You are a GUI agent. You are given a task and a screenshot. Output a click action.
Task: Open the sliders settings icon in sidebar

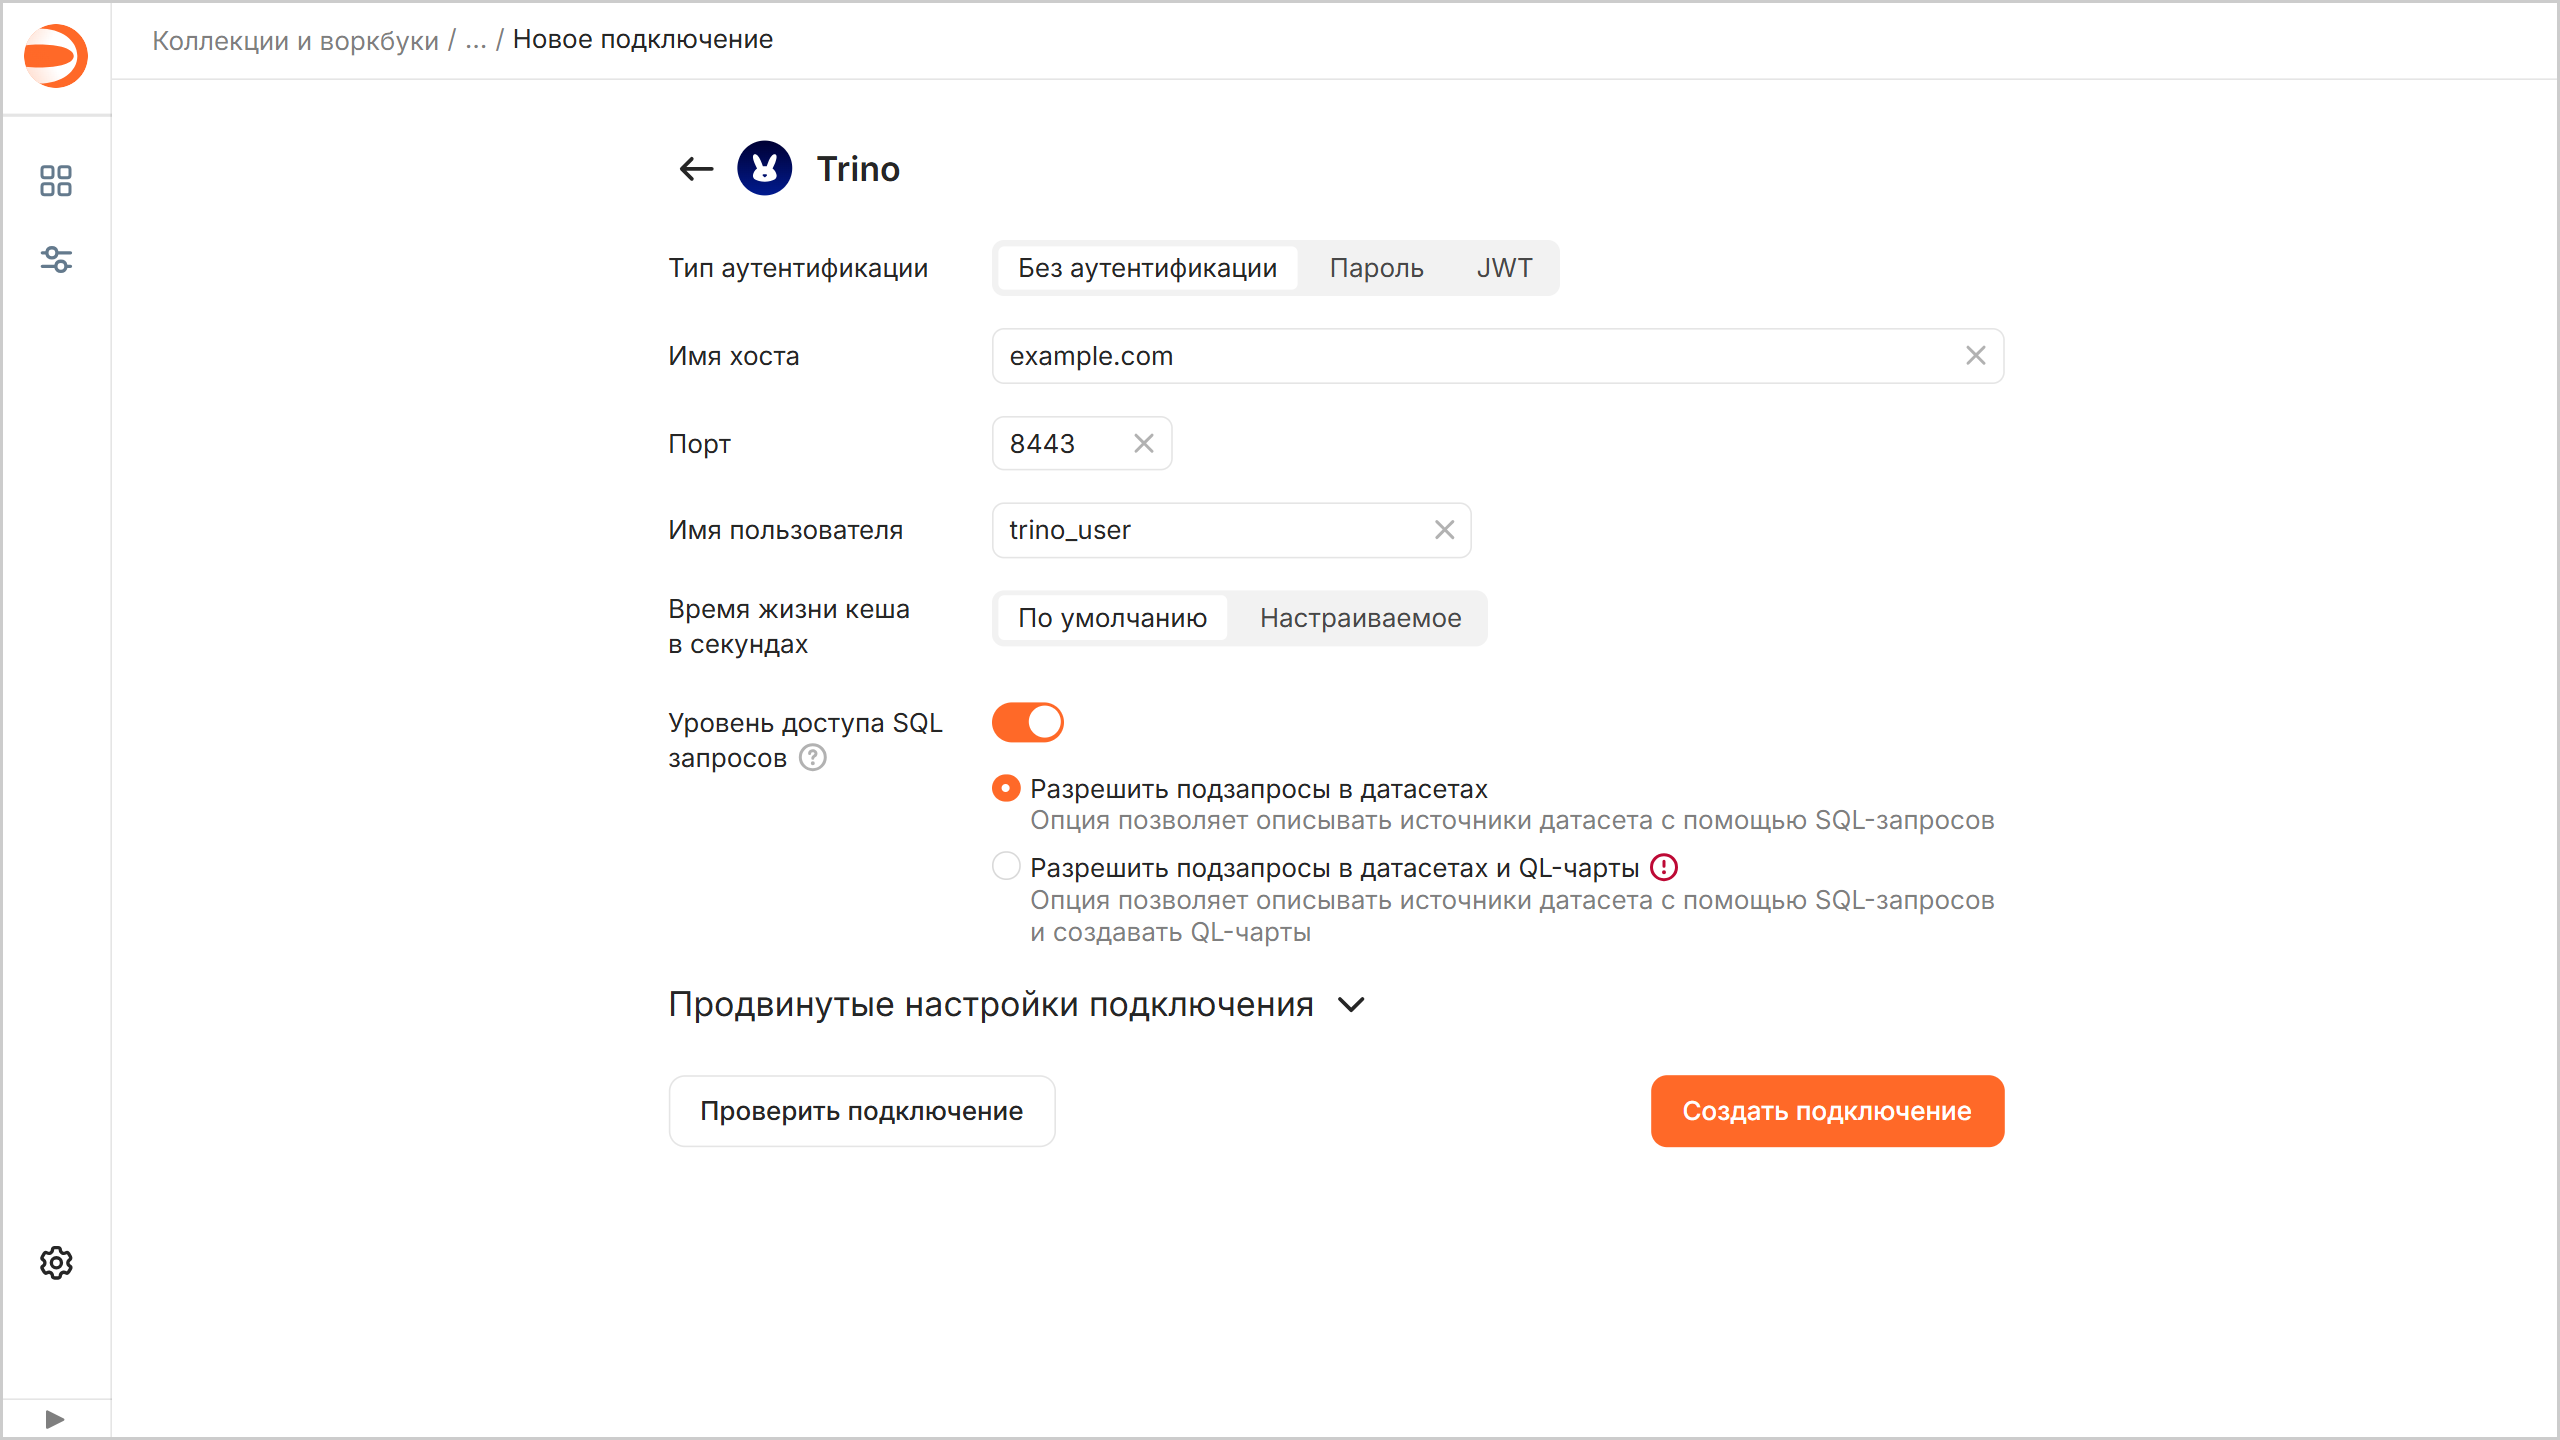tap(56, 260)
